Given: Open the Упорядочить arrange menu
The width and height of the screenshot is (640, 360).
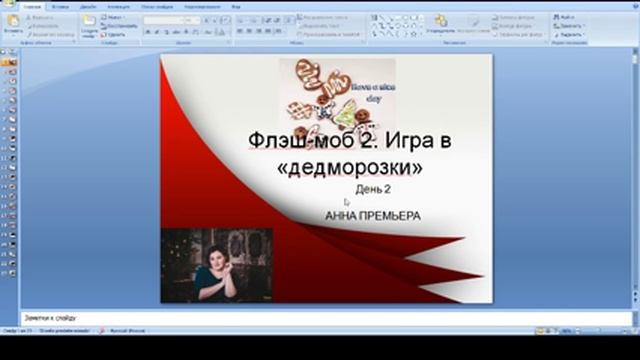Looking at the screenshot, I should [x=440, y=24].
